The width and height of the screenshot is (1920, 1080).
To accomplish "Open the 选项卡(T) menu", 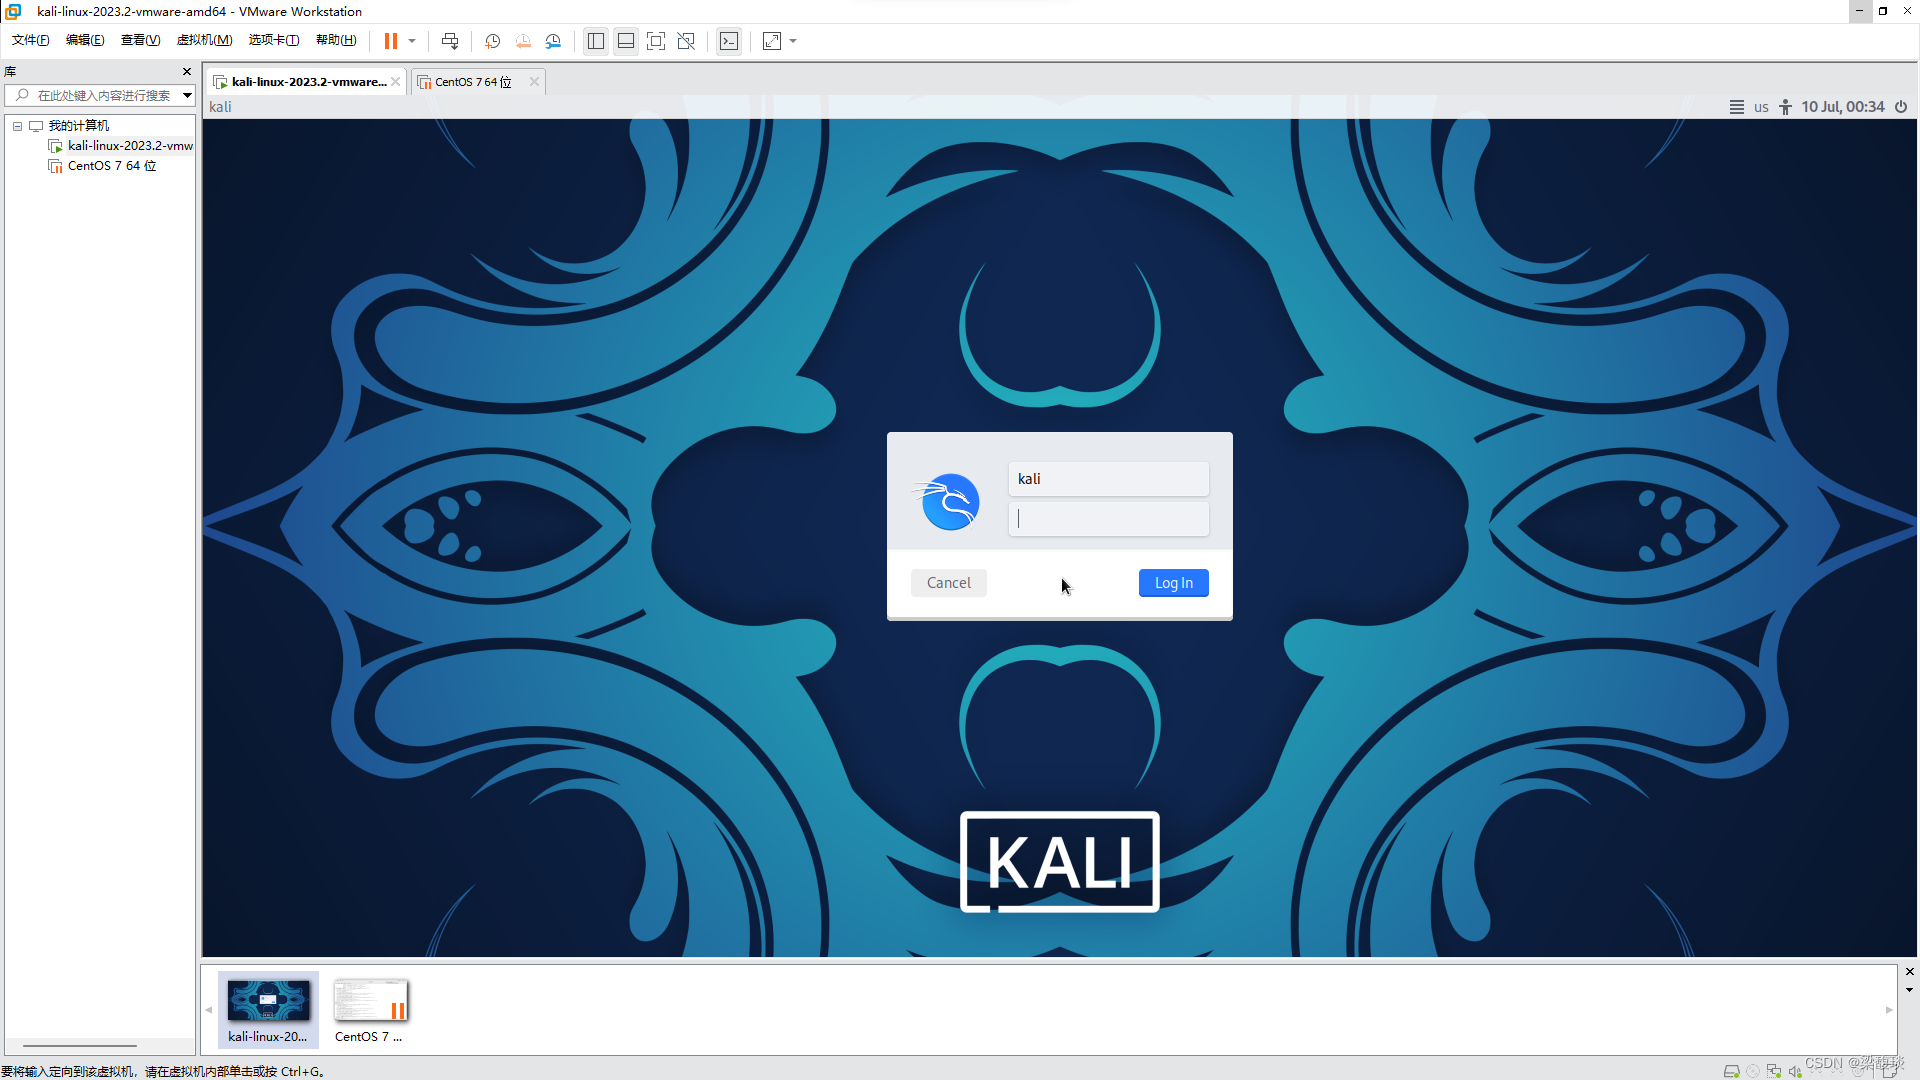I will pyautogui.click(x=274, y=40).
